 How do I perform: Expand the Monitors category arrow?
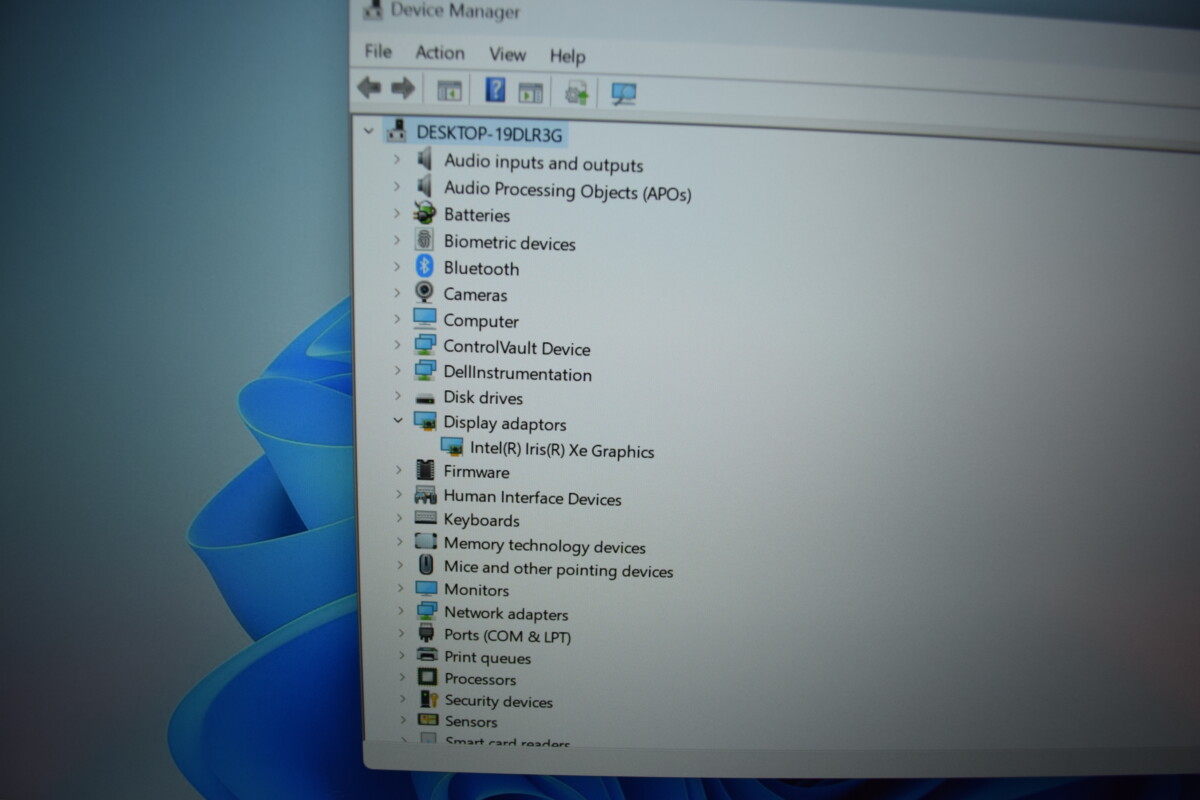click(x=399, y=588)
